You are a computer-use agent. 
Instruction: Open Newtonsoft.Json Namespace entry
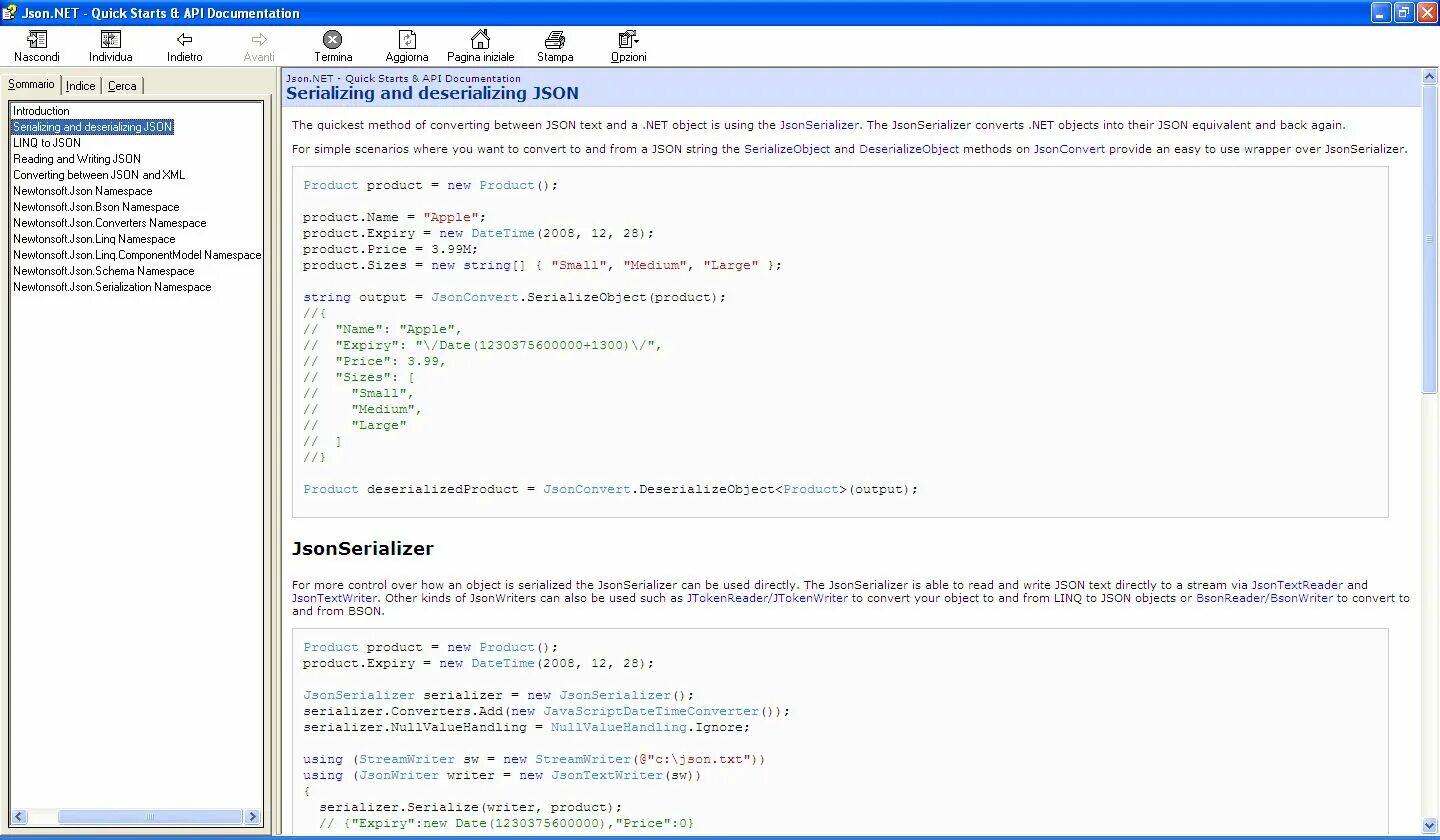[x=83, y=191]
